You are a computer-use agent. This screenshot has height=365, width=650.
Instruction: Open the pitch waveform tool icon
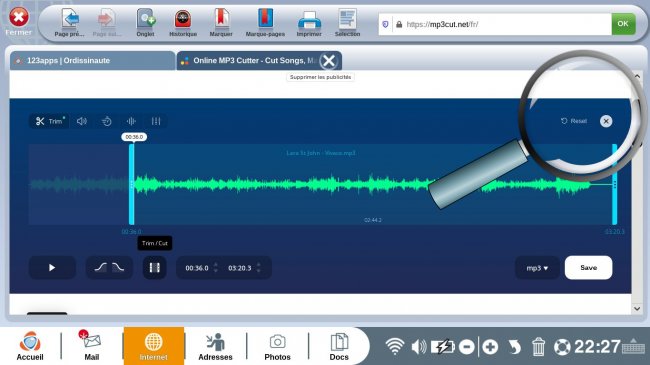pyautogui.click(x=131, y=121)
